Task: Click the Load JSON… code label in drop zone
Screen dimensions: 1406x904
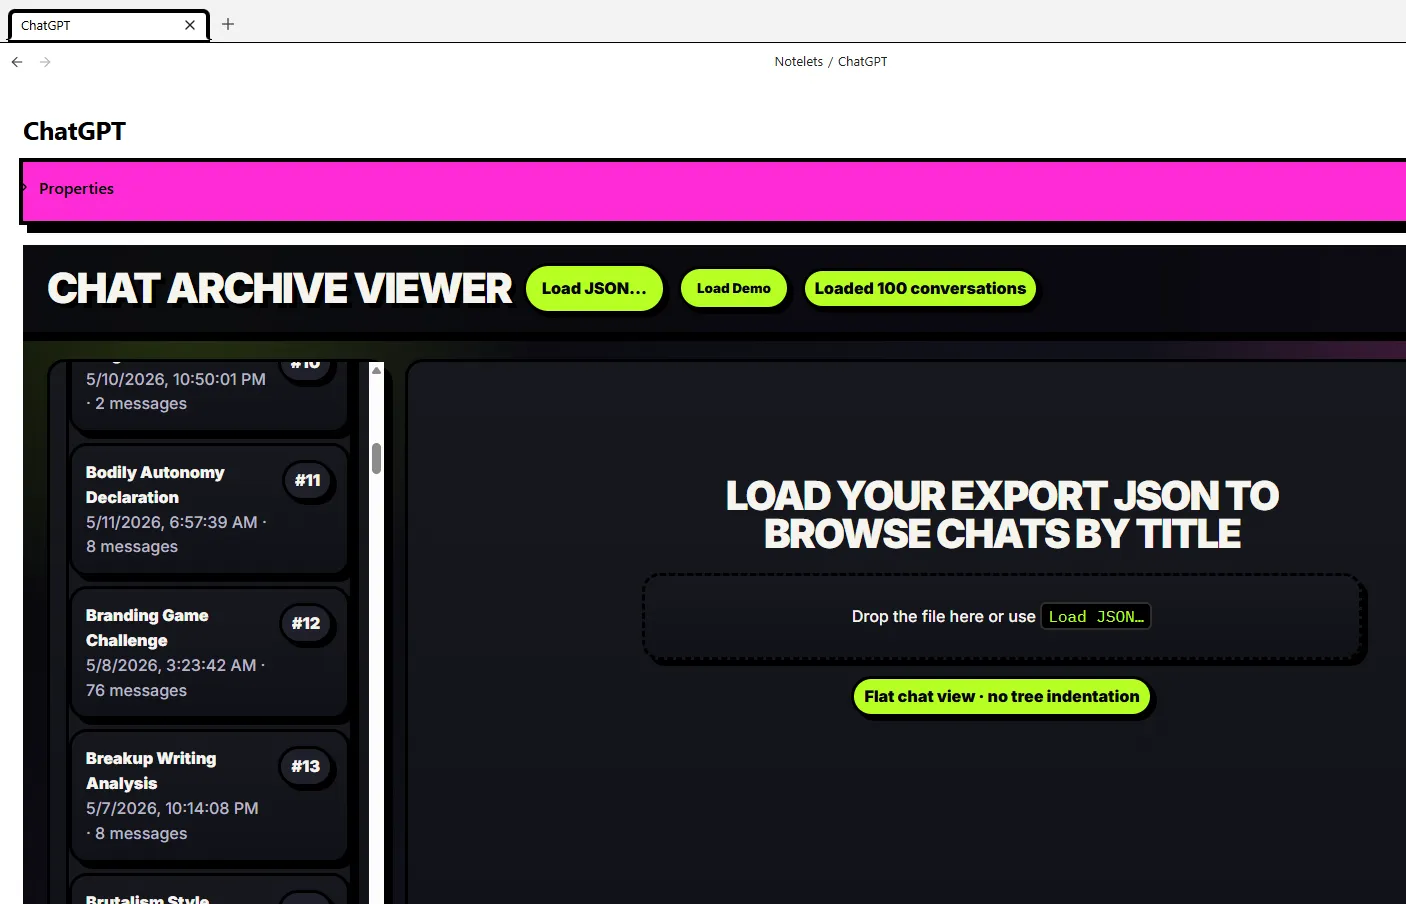Action: pos(1096,617)
